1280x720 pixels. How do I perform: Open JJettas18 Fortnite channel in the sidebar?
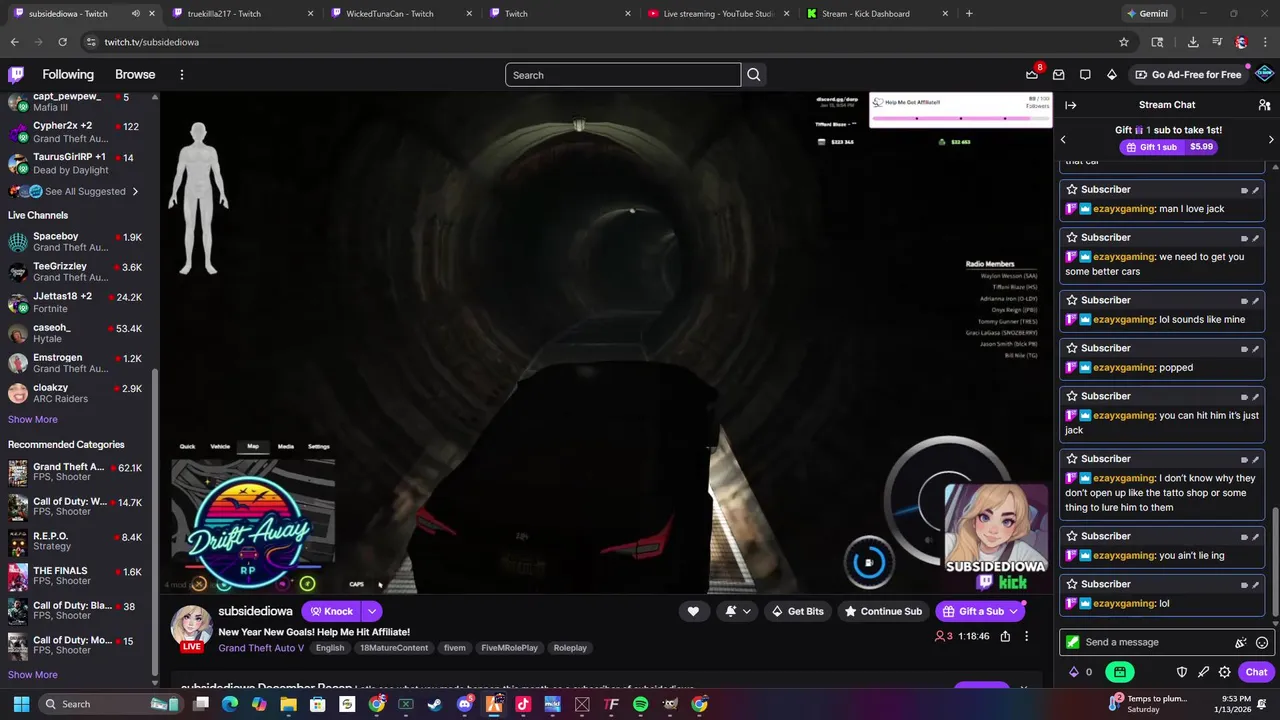(x=76, y=302)
